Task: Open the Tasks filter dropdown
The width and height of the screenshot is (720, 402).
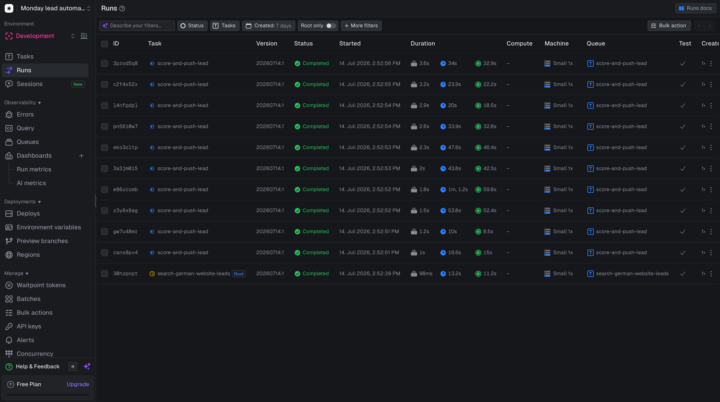Action: point(225,26)
